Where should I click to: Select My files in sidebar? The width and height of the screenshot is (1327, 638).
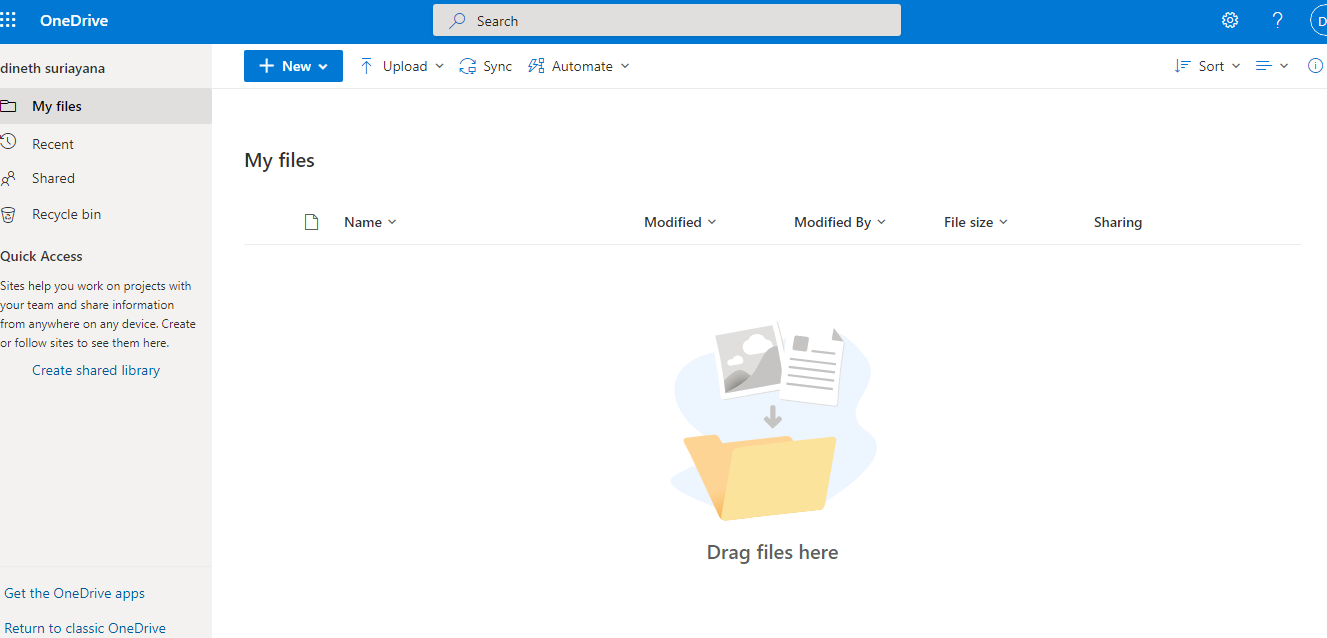pos(106,106)
